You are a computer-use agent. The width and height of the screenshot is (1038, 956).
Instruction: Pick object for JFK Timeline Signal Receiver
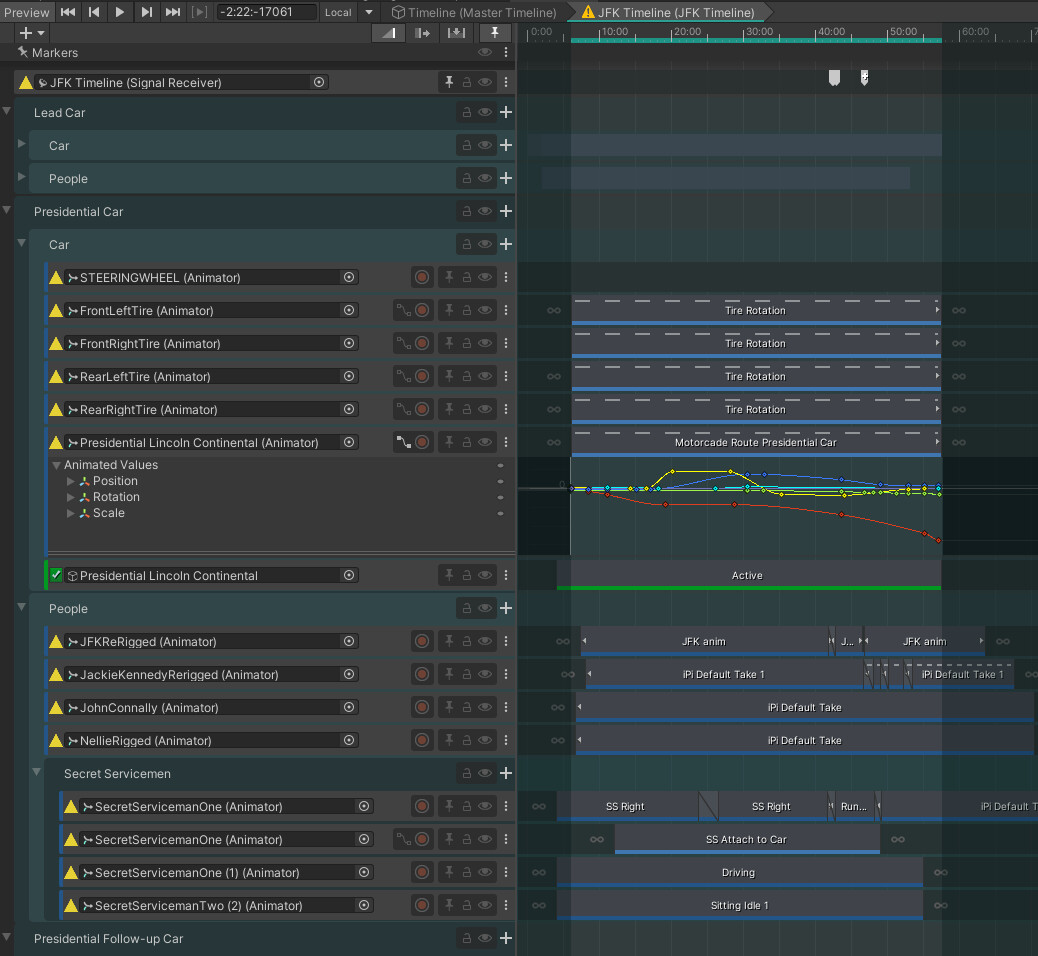[x=319, y=82]
